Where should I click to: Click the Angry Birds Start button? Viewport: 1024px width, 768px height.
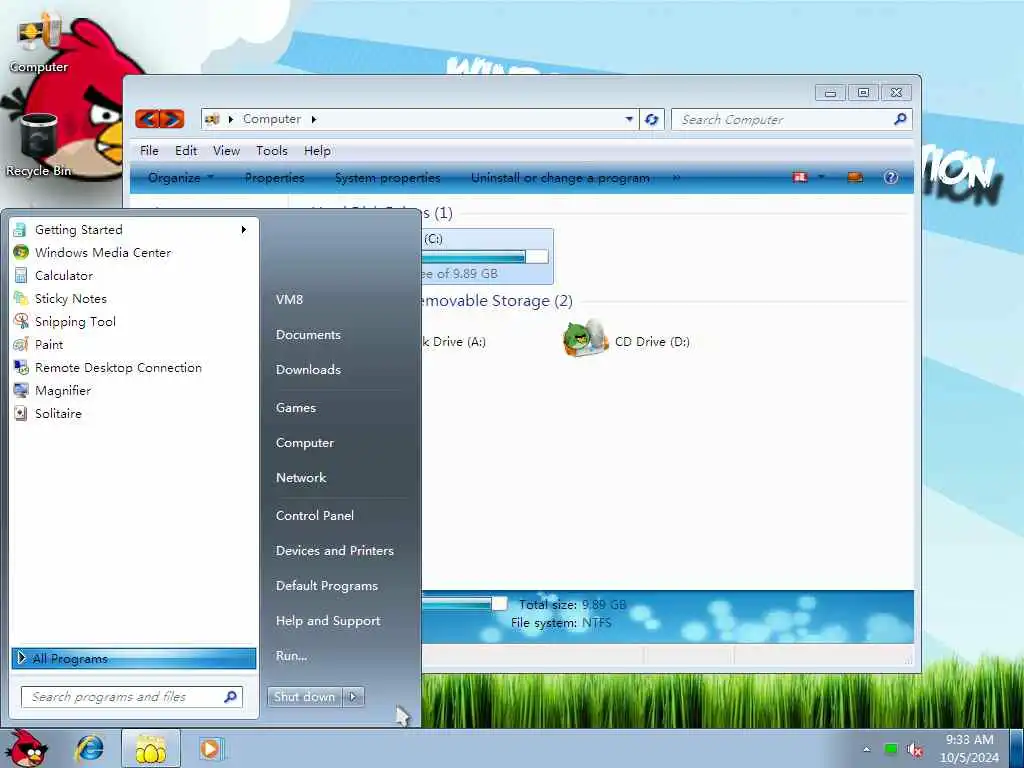(x=25, y=748)
